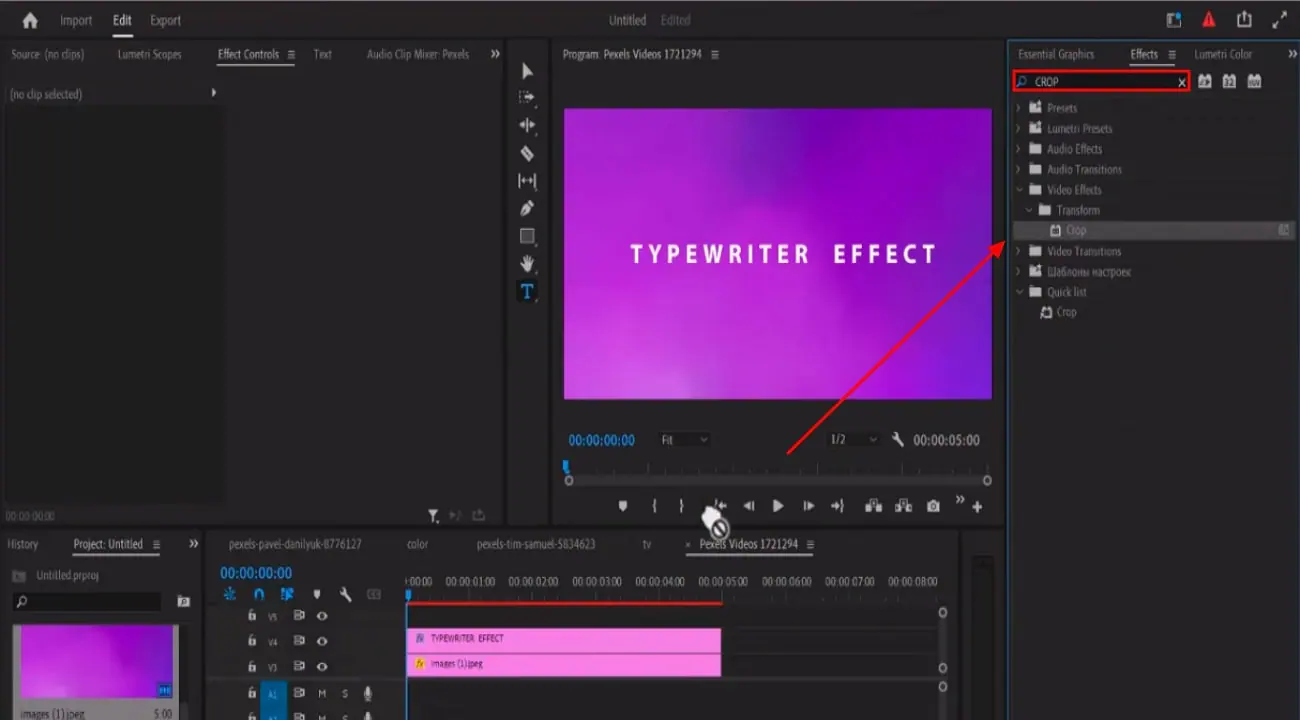
Task: Toggle Linked Selection in timeline
Action: click(x=288, y=594)
